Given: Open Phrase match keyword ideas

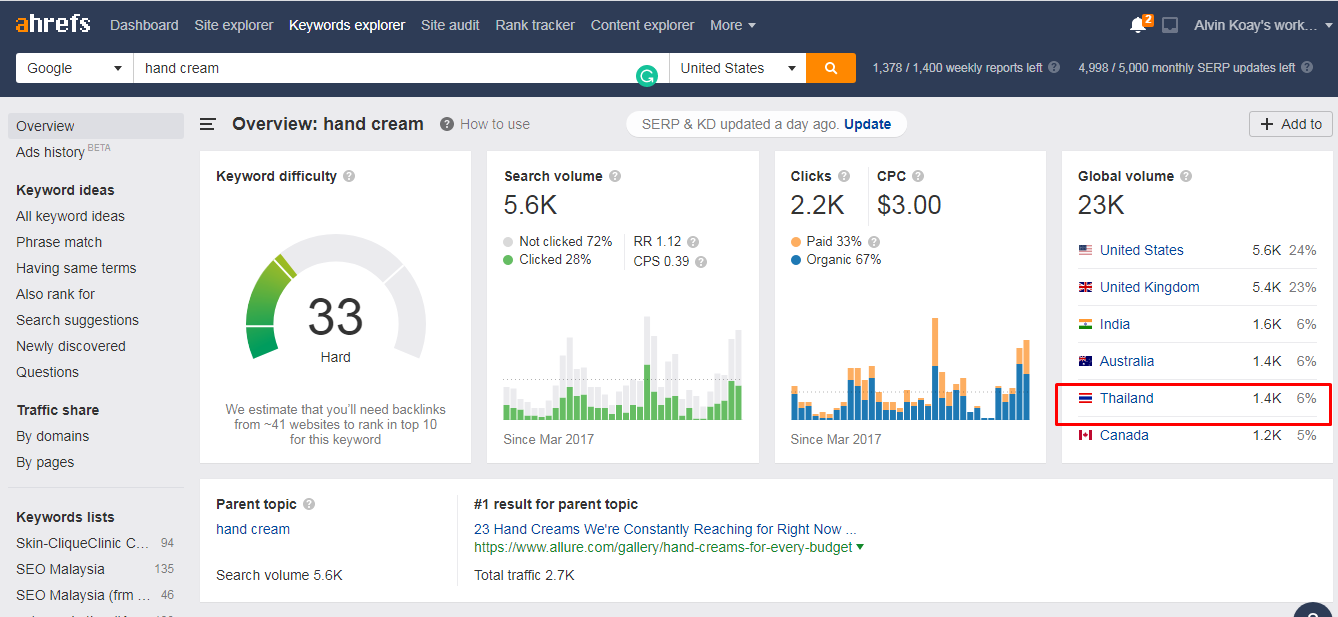Looking at the screenshot, I should pyautogui.click(x=59, y=242).
